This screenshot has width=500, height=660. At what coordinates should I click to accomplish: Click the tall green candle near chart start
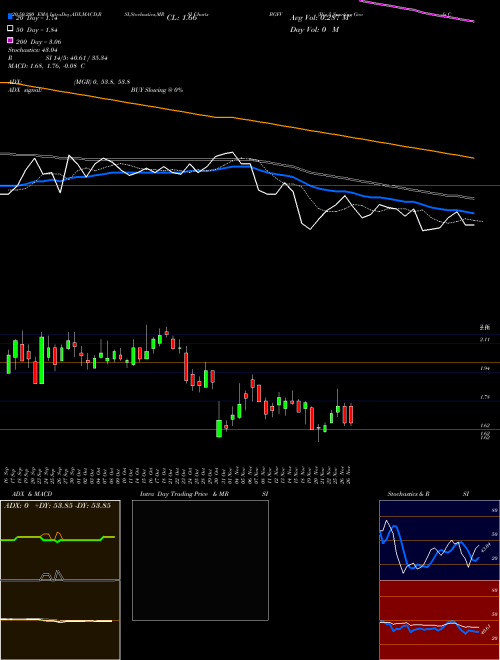pyautogui.click(x=42, y=360)
